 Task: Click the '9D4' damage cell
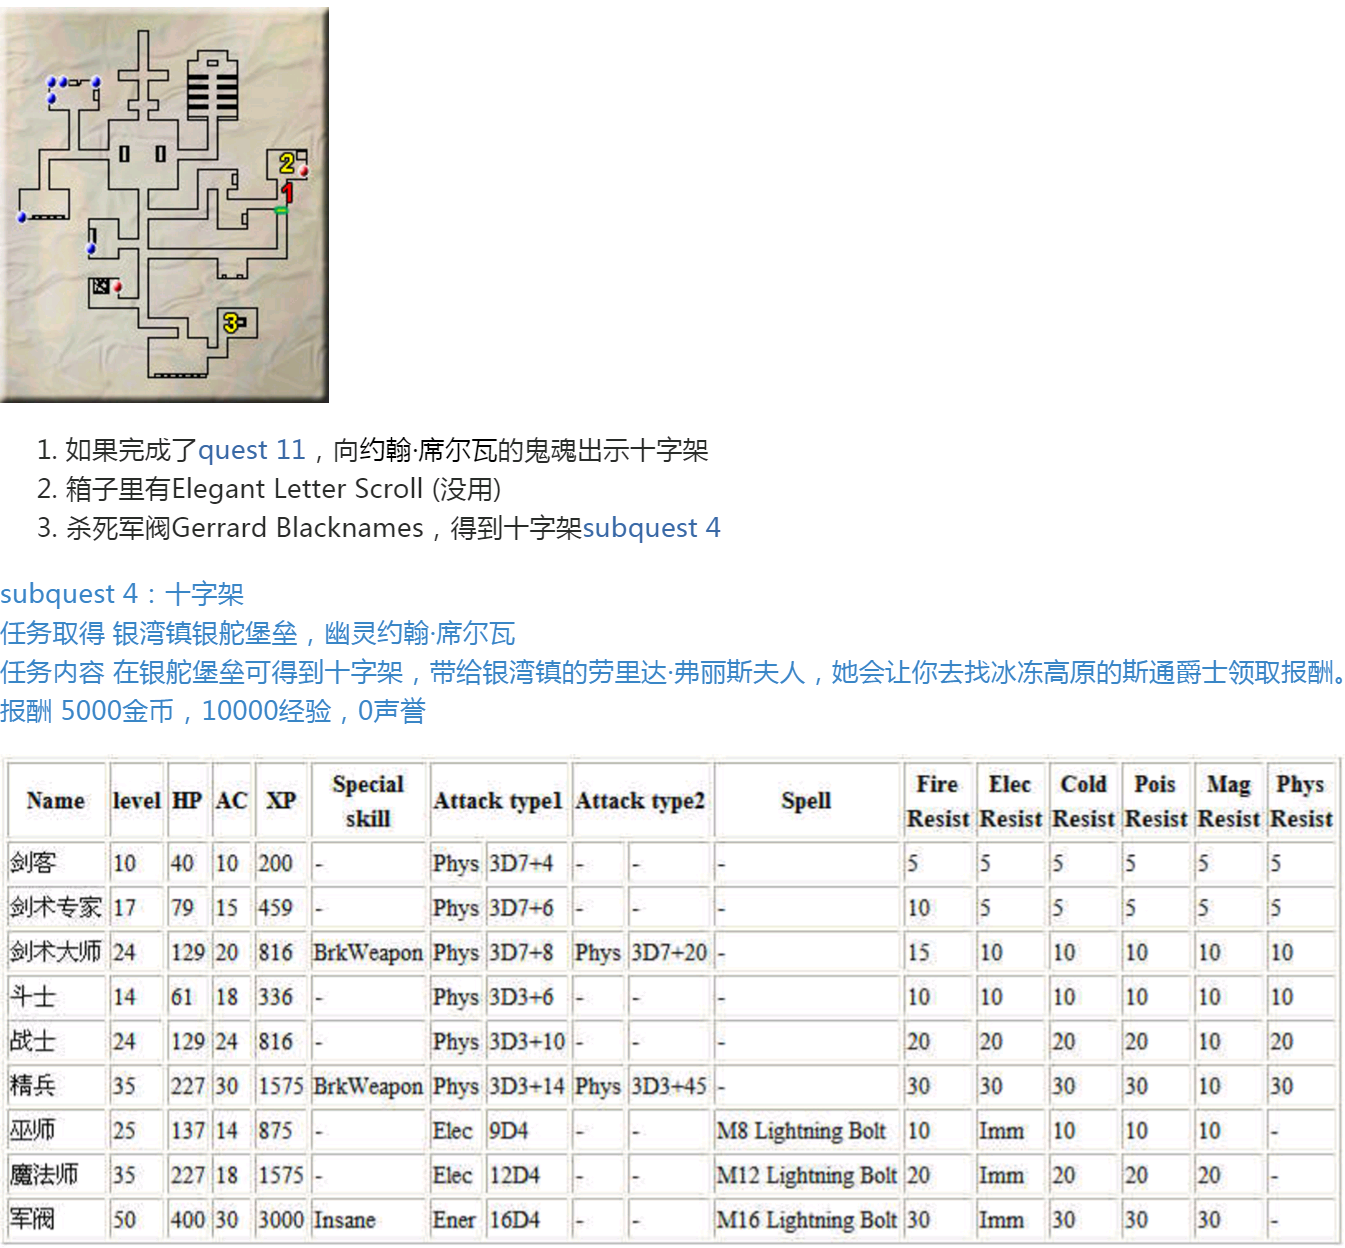(527, 1130)
